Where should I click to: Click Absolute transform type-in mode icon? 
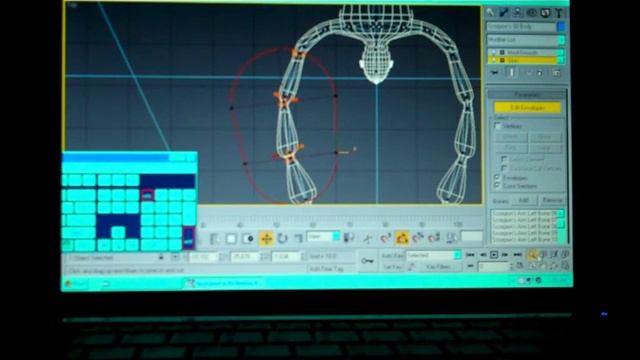[x=175, y=258]
